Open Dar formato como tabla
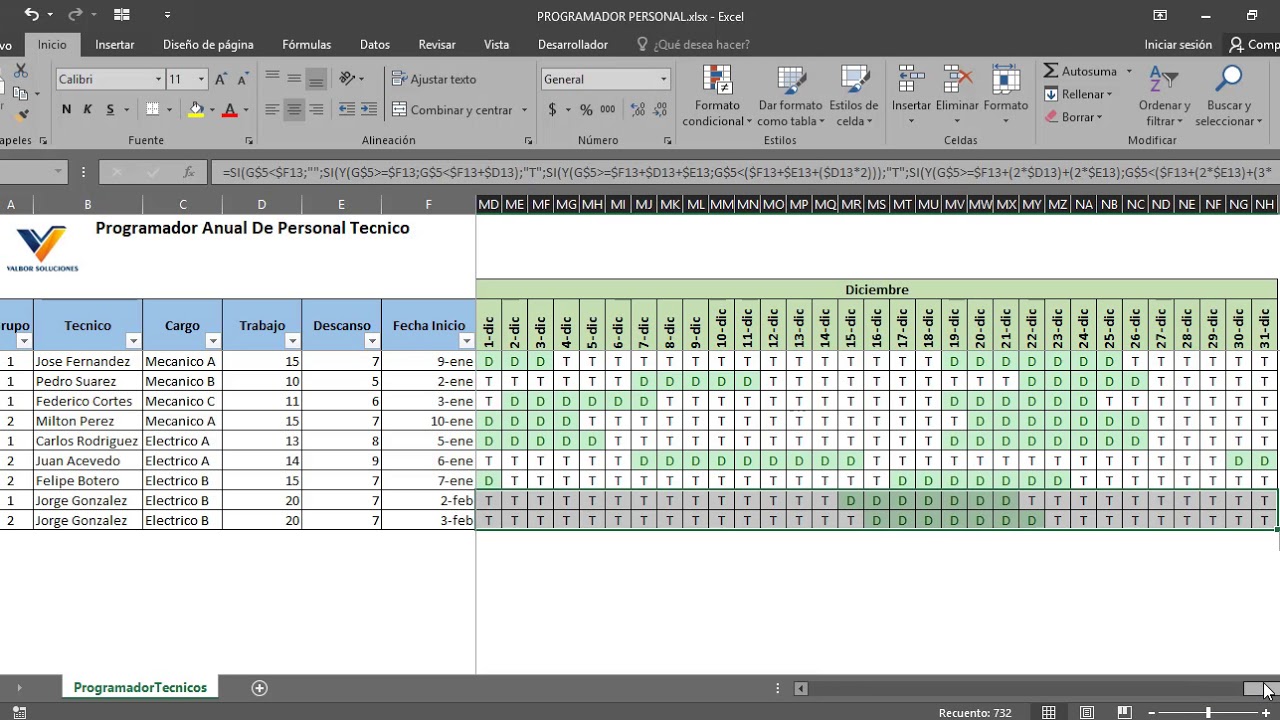The width and height of the screenshot is (1280, 720). pos(790,97)
